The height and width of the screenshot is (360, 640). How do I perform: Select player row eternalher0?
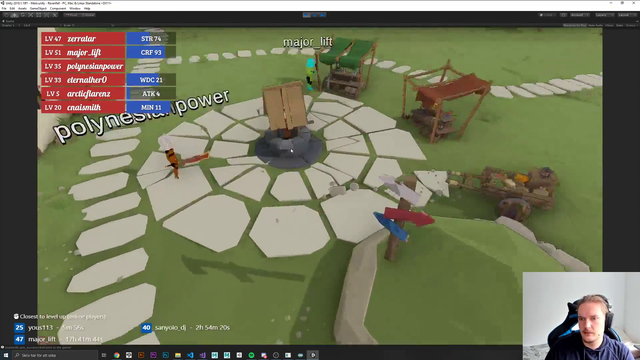point(83,80)
